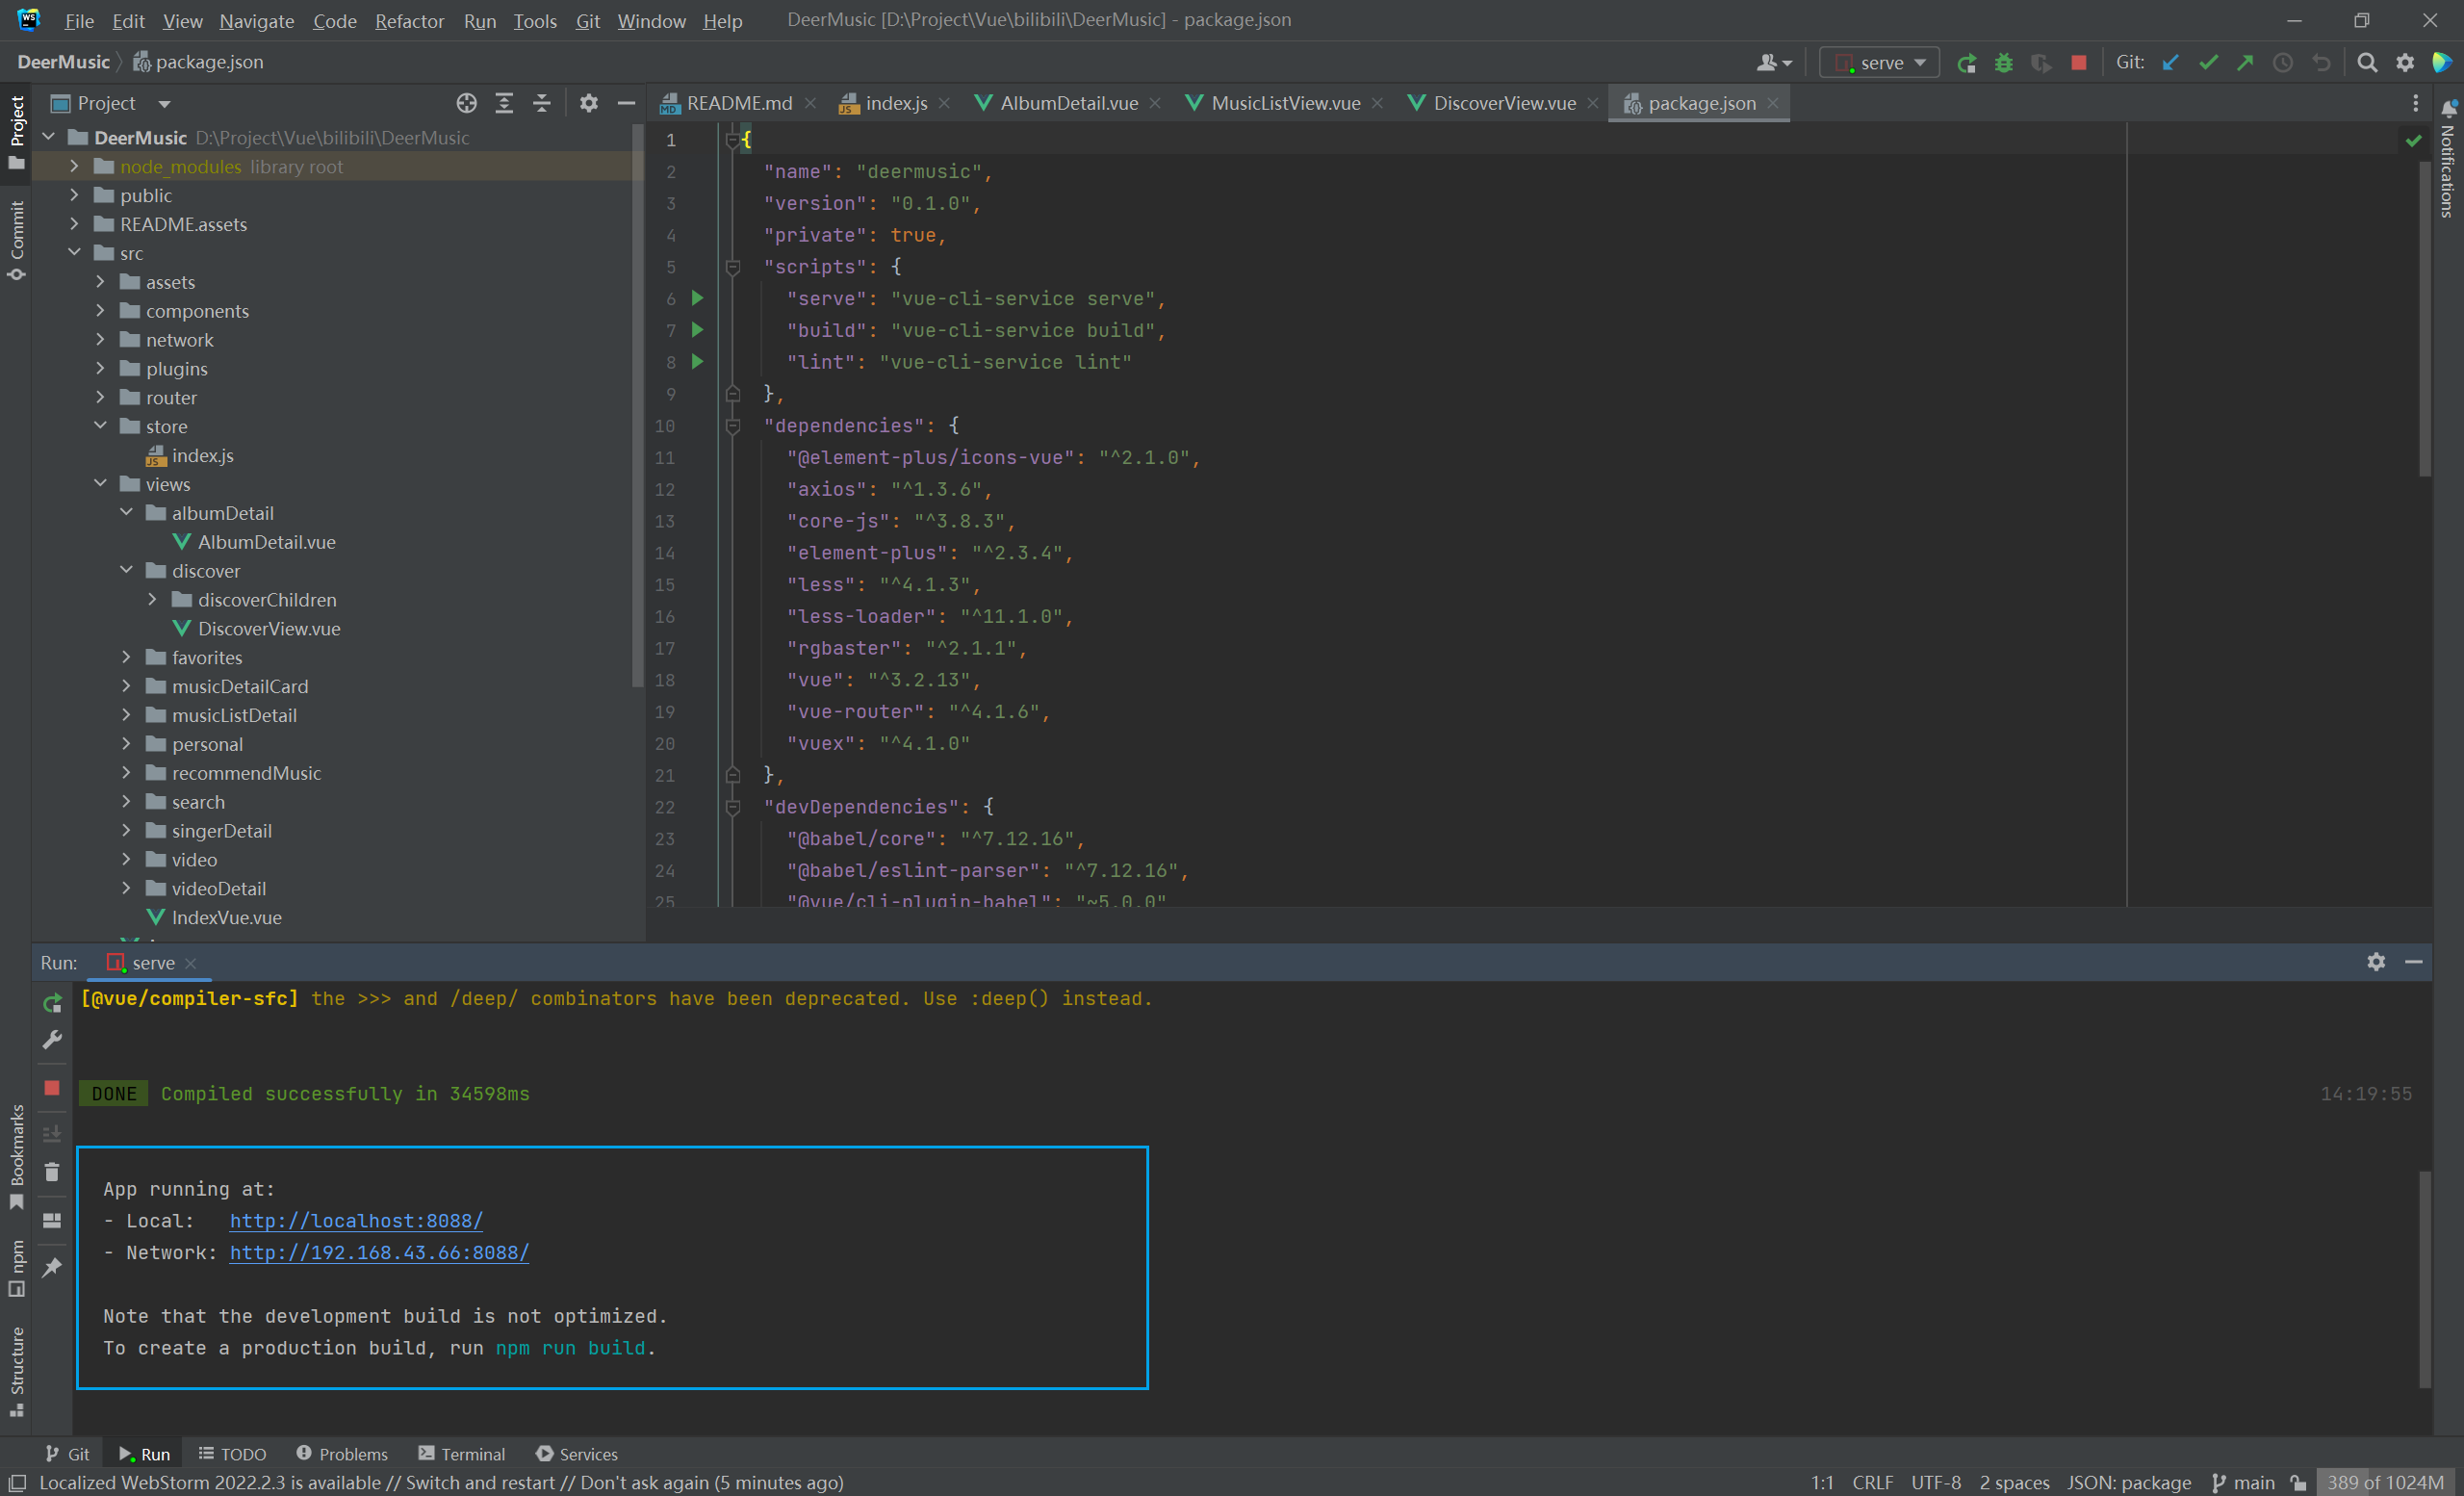2464x1496 pixels.
Task: Open Git history clock icon
Action: coord(2283,63)
